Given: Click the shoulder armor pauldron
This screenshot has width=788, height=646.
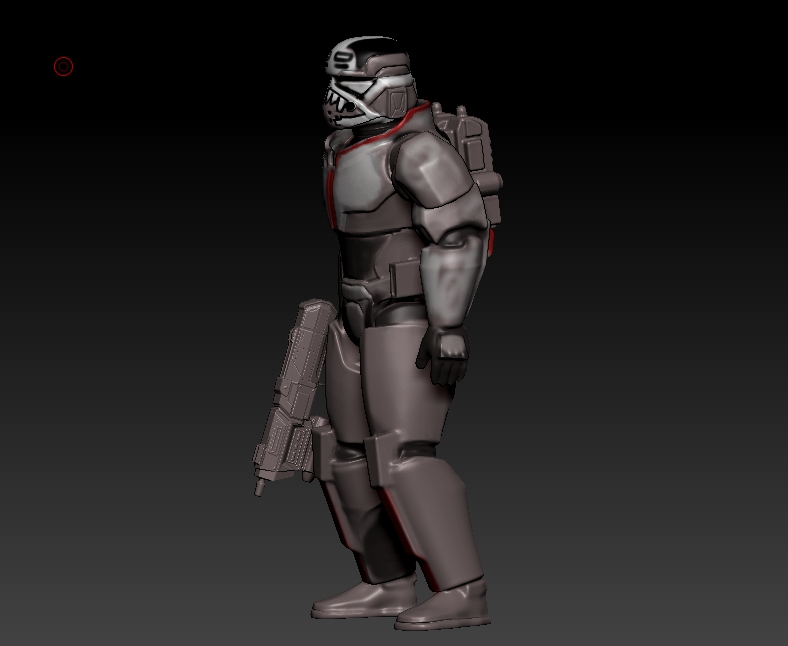Looking at the screenshot, I should click(x=432, y=168).
